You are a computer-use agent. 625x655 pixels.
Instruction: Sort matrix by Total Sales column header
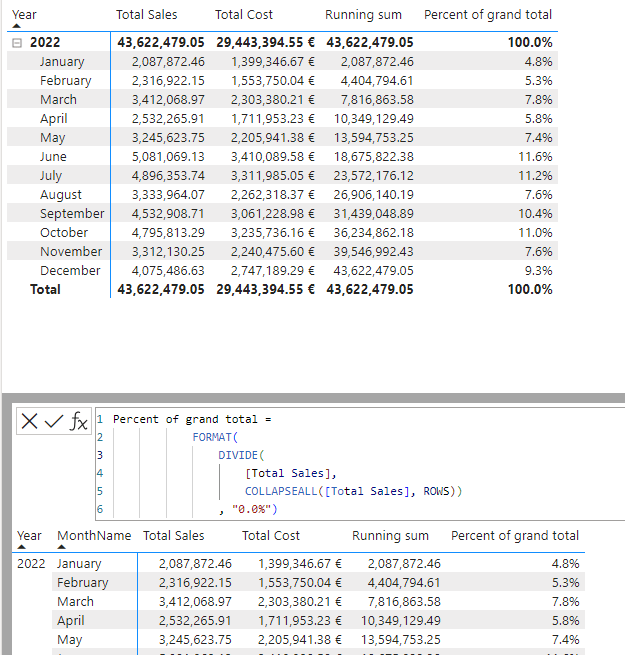146,15
